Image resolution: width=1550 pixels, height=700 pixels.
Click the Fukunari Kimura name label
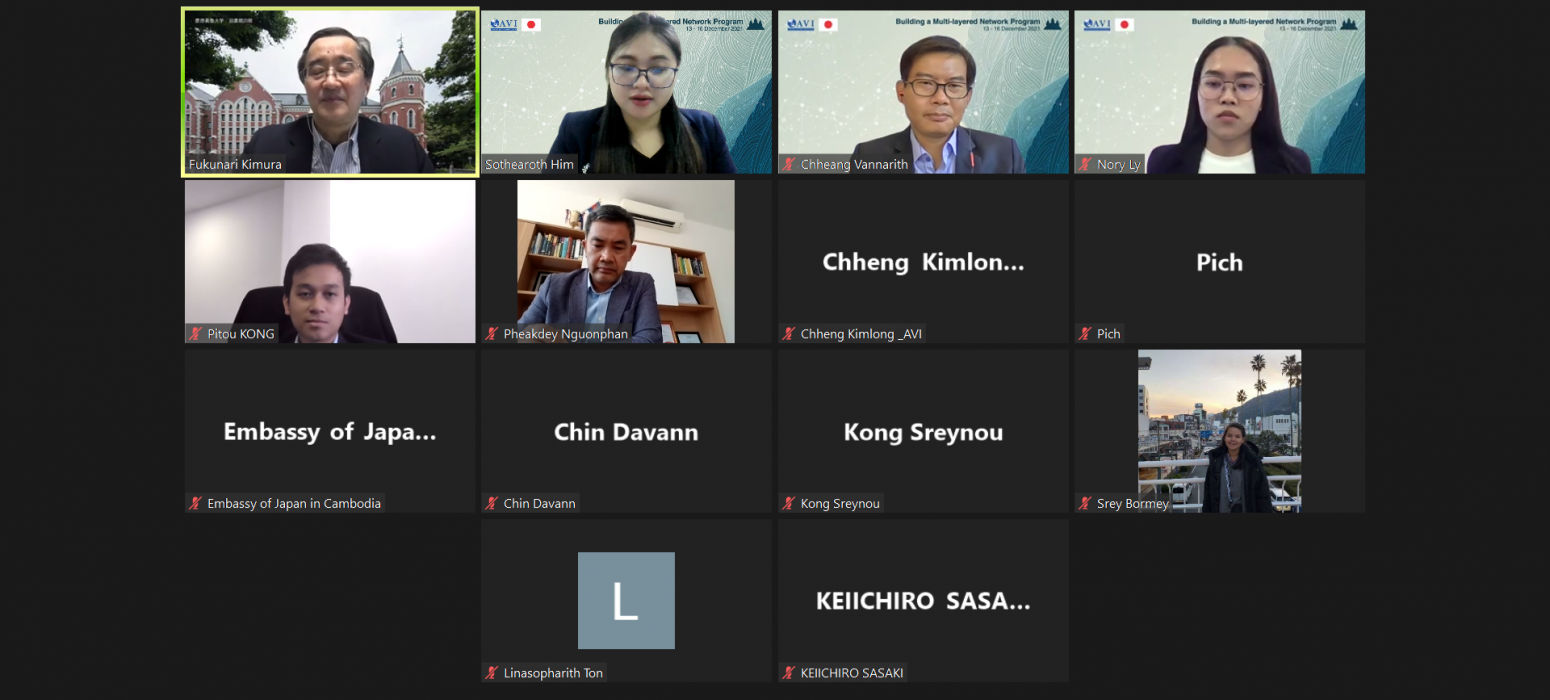235,165
